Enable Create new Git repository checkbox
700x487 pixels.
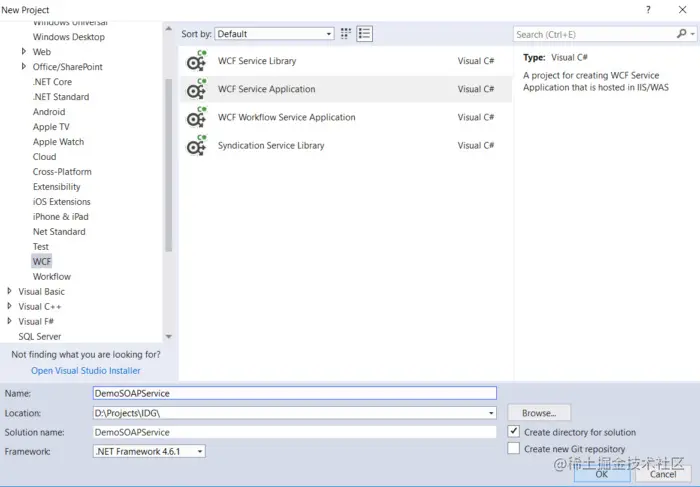coord(513,448)
